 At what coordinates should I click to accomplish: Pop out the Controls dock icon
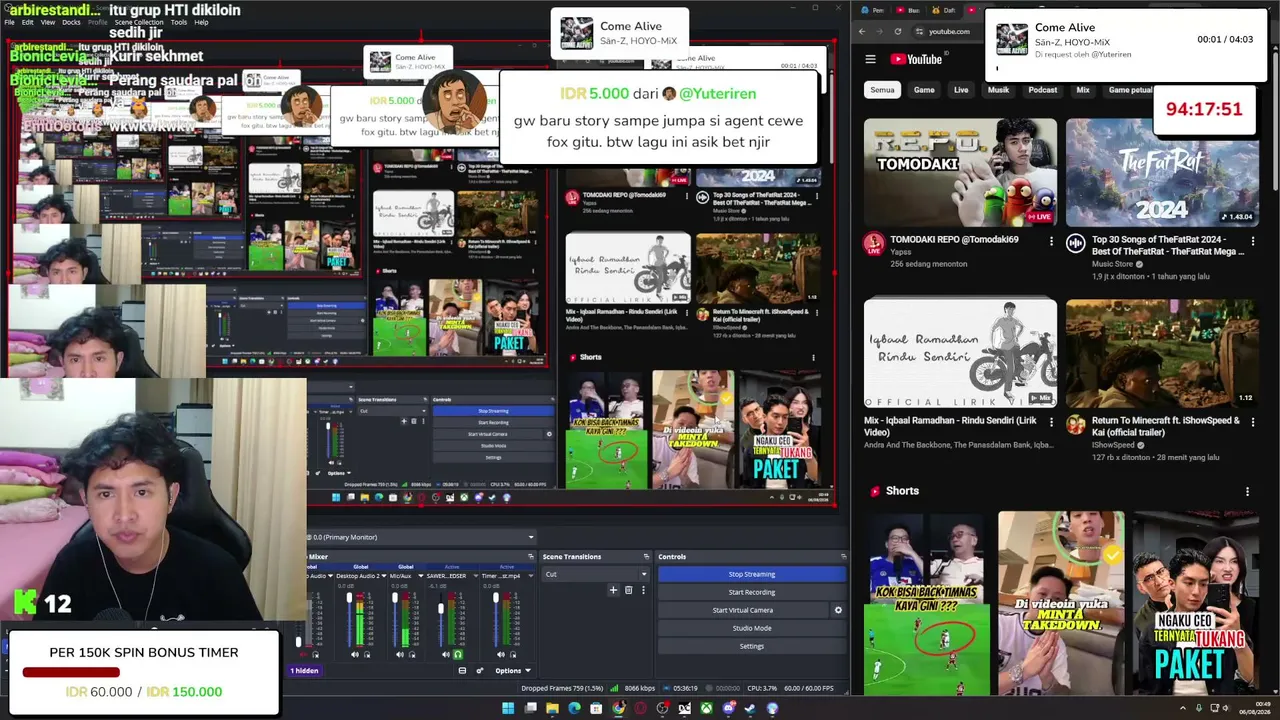843,556
